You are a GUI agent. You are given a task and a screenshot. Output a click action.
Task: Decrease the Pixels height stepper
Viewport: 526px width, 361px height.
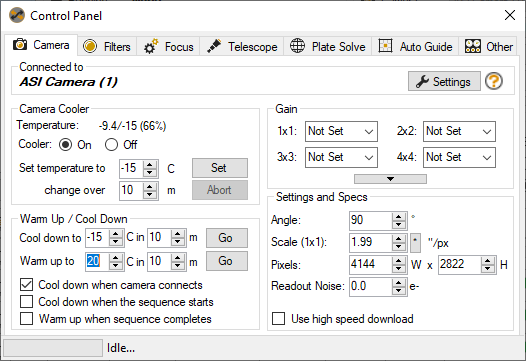488,269
